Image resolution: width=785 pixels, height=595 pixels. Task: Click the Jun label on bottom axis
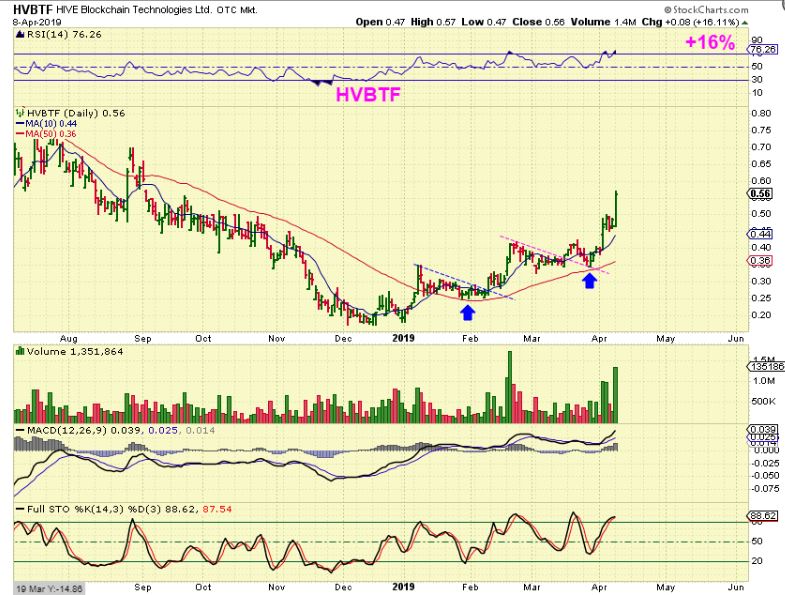pyautogui.click(x=736, y=587)
